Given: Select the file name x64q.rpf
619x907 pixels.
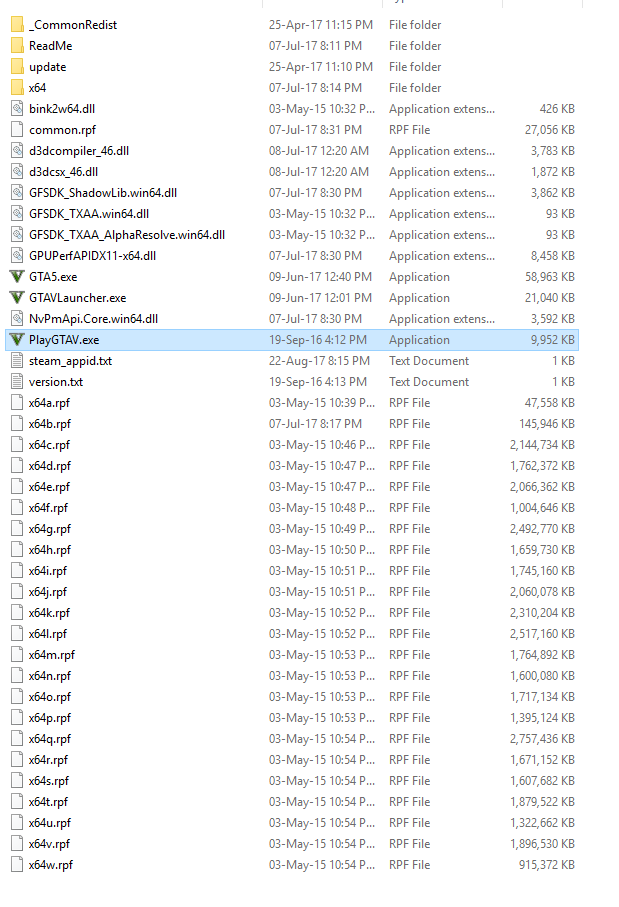Looking at the screenshot, I should pyautogui.click(x=50, y=739).
